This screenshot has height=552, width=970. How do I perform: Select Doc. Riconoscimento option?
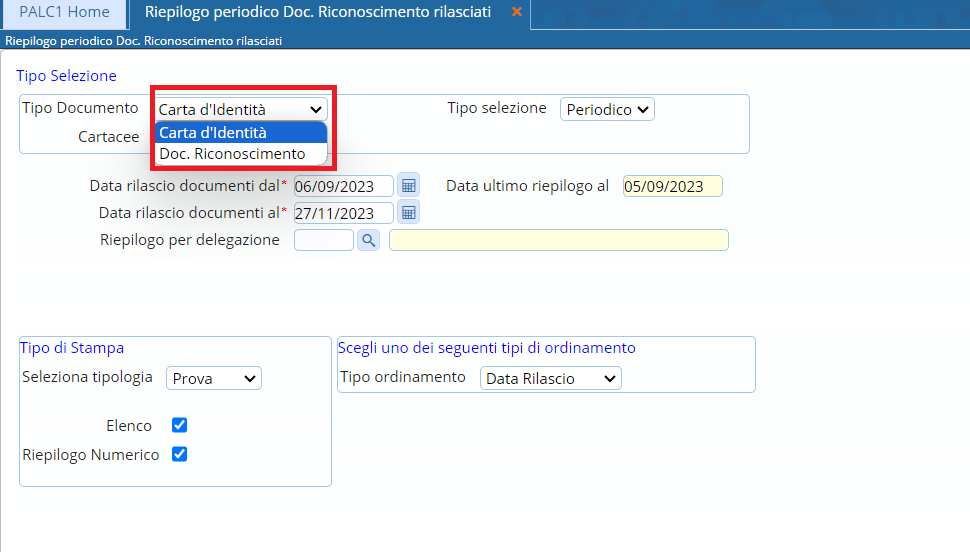(240, 154)
